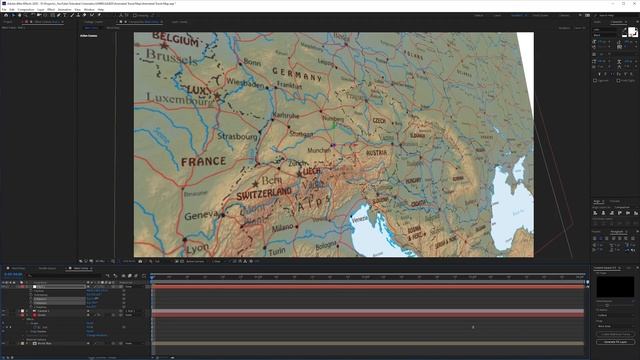The image size is (640, 360).
Task: Select the Roto Brush tool
Action: click(x=91, y=15)
